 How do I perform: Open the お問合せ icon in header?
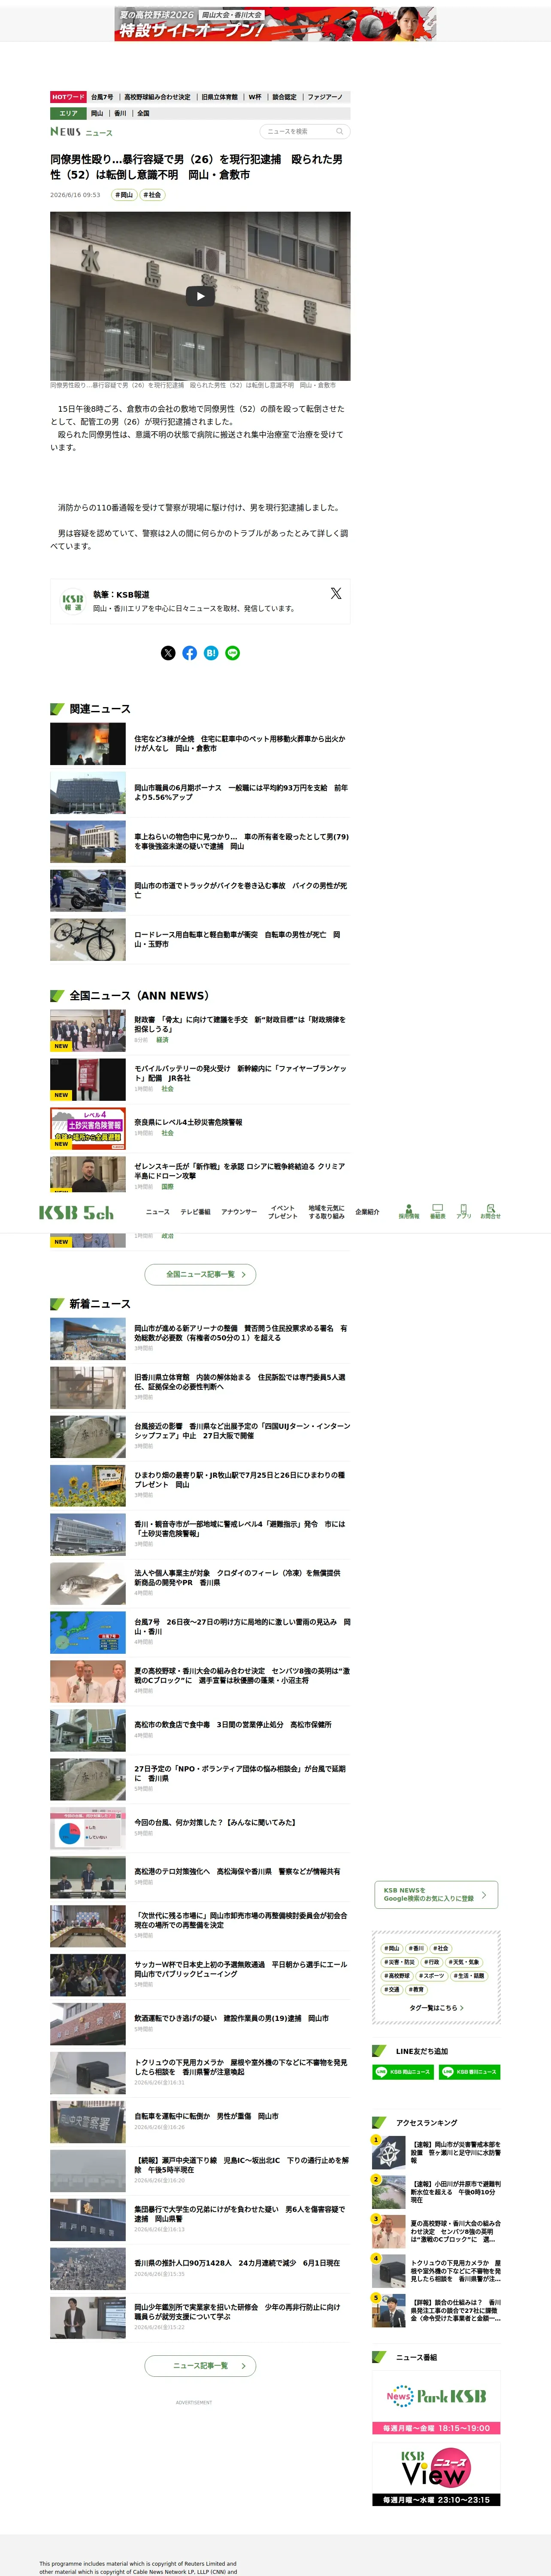point(490,1211)
